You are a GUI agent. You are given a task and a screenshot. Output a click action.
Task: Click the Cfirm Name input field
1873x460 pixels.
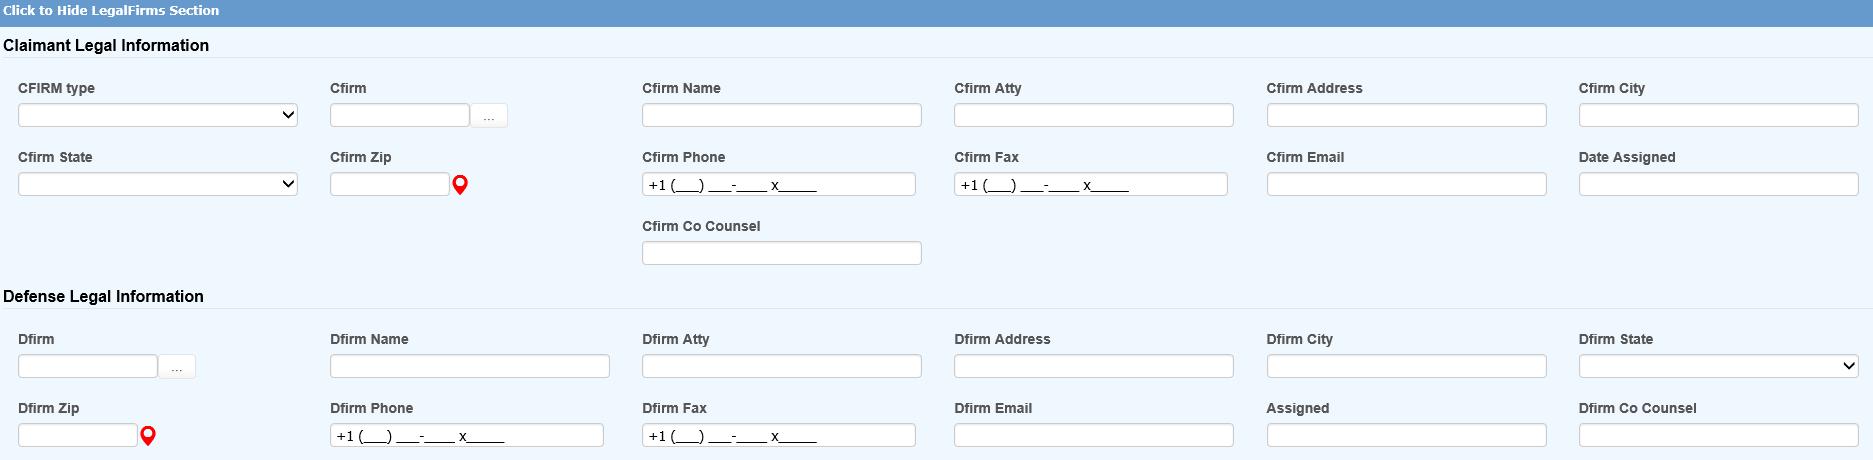coord(781,115)
